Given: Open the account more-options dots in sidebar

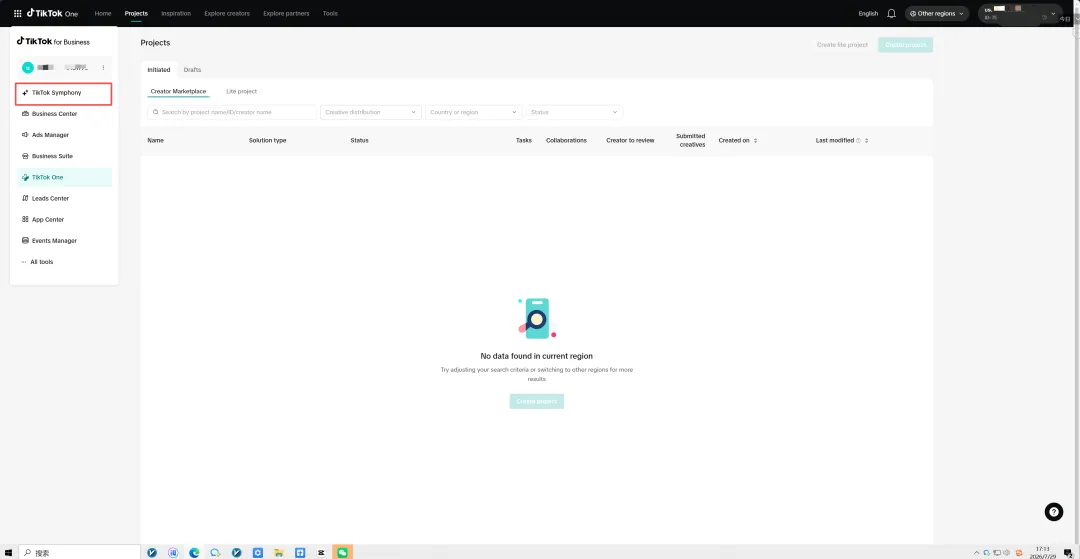Looking at the screenshot, I should coord(103,67).
